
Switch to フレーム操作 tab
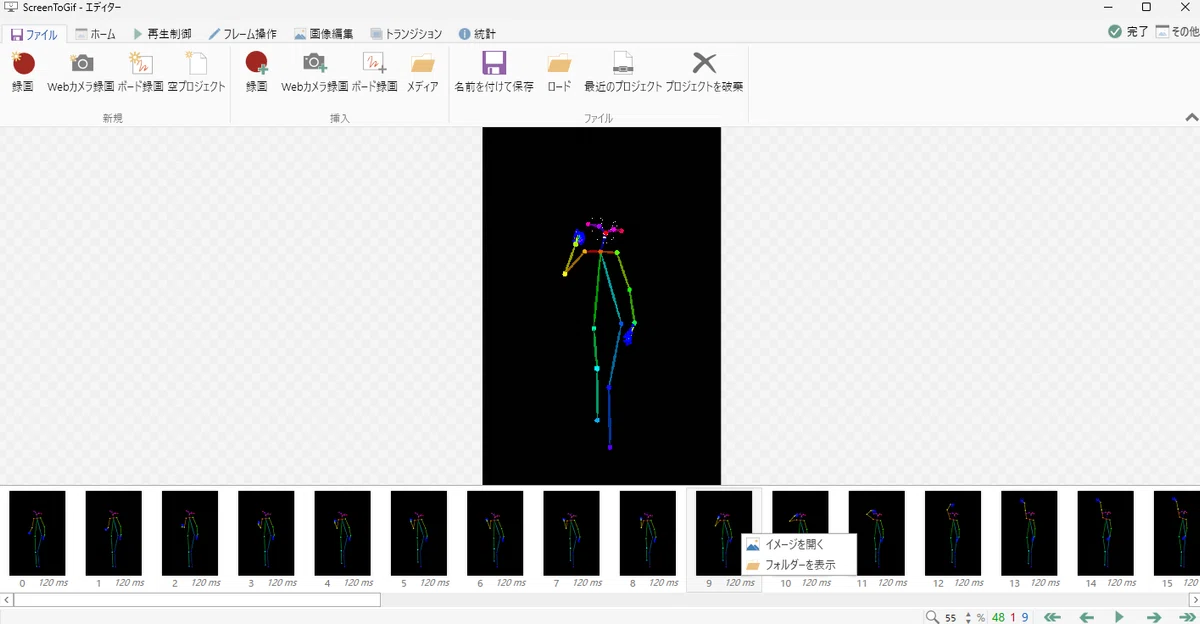(243, 34)
